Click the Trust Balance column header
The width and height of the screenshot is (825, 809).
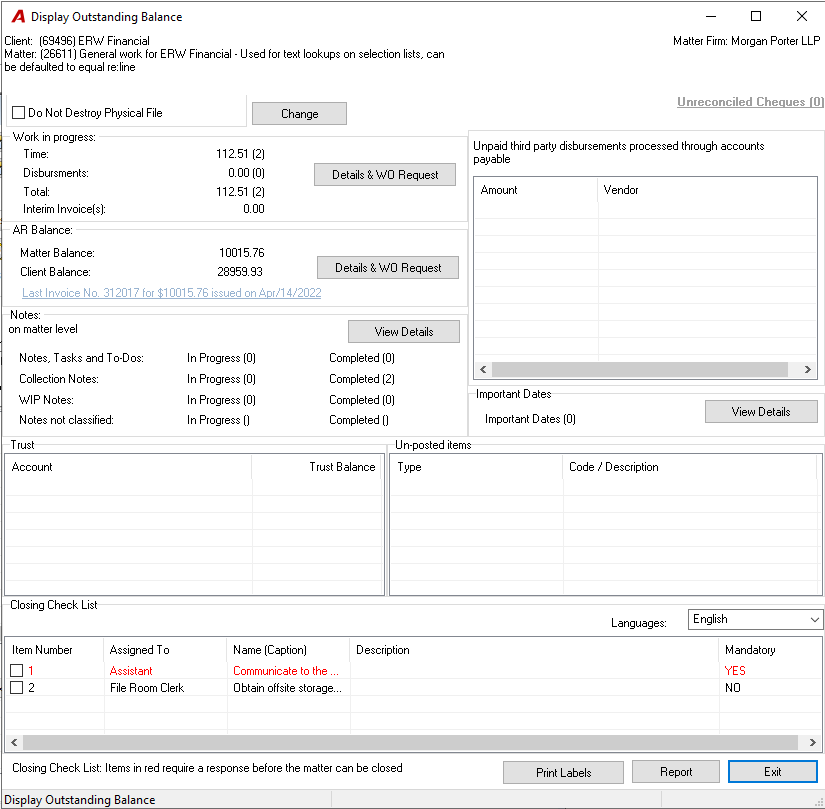[317, 467]
